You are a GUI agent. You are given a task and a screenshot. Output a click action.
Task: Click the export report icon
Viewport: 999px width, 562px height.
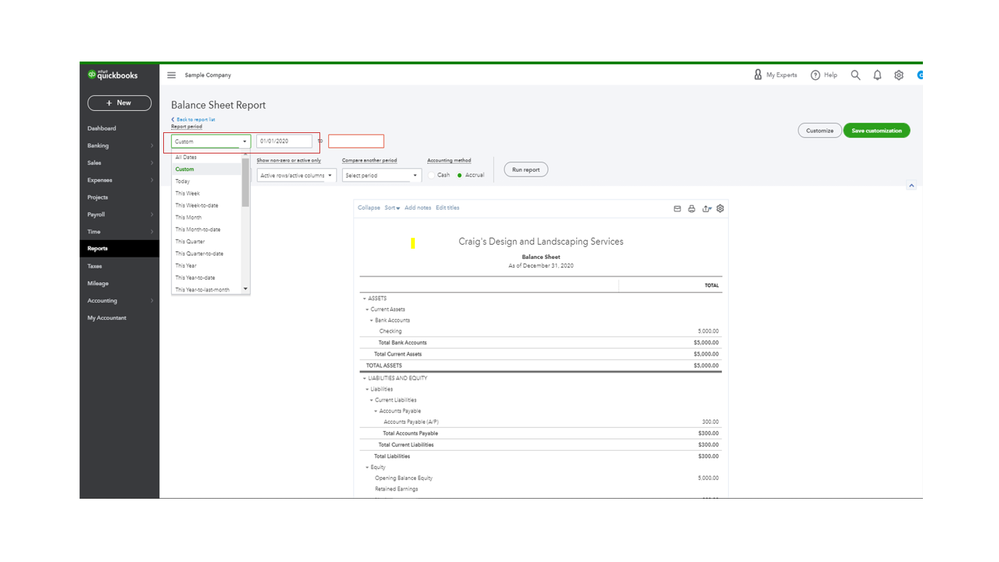tap(706, 209)
